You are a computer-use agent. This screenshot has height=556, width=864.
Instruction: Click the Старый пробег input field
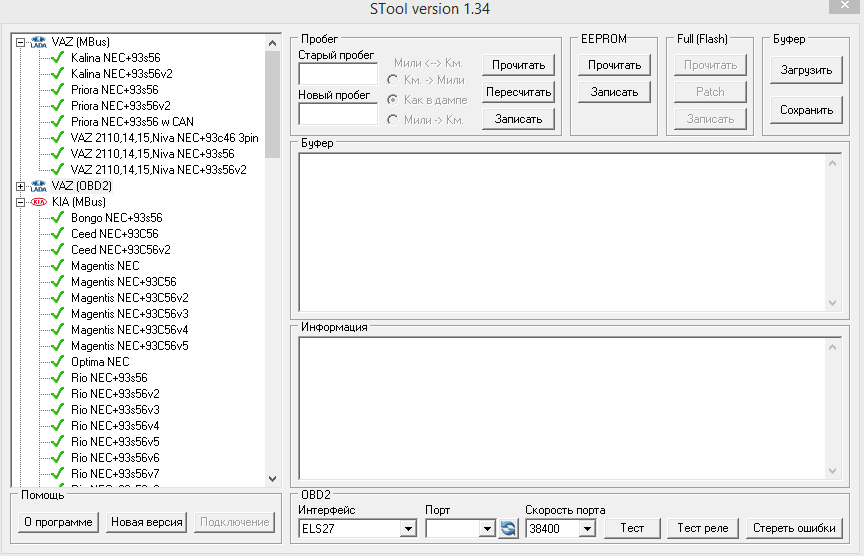pos(338,74)
